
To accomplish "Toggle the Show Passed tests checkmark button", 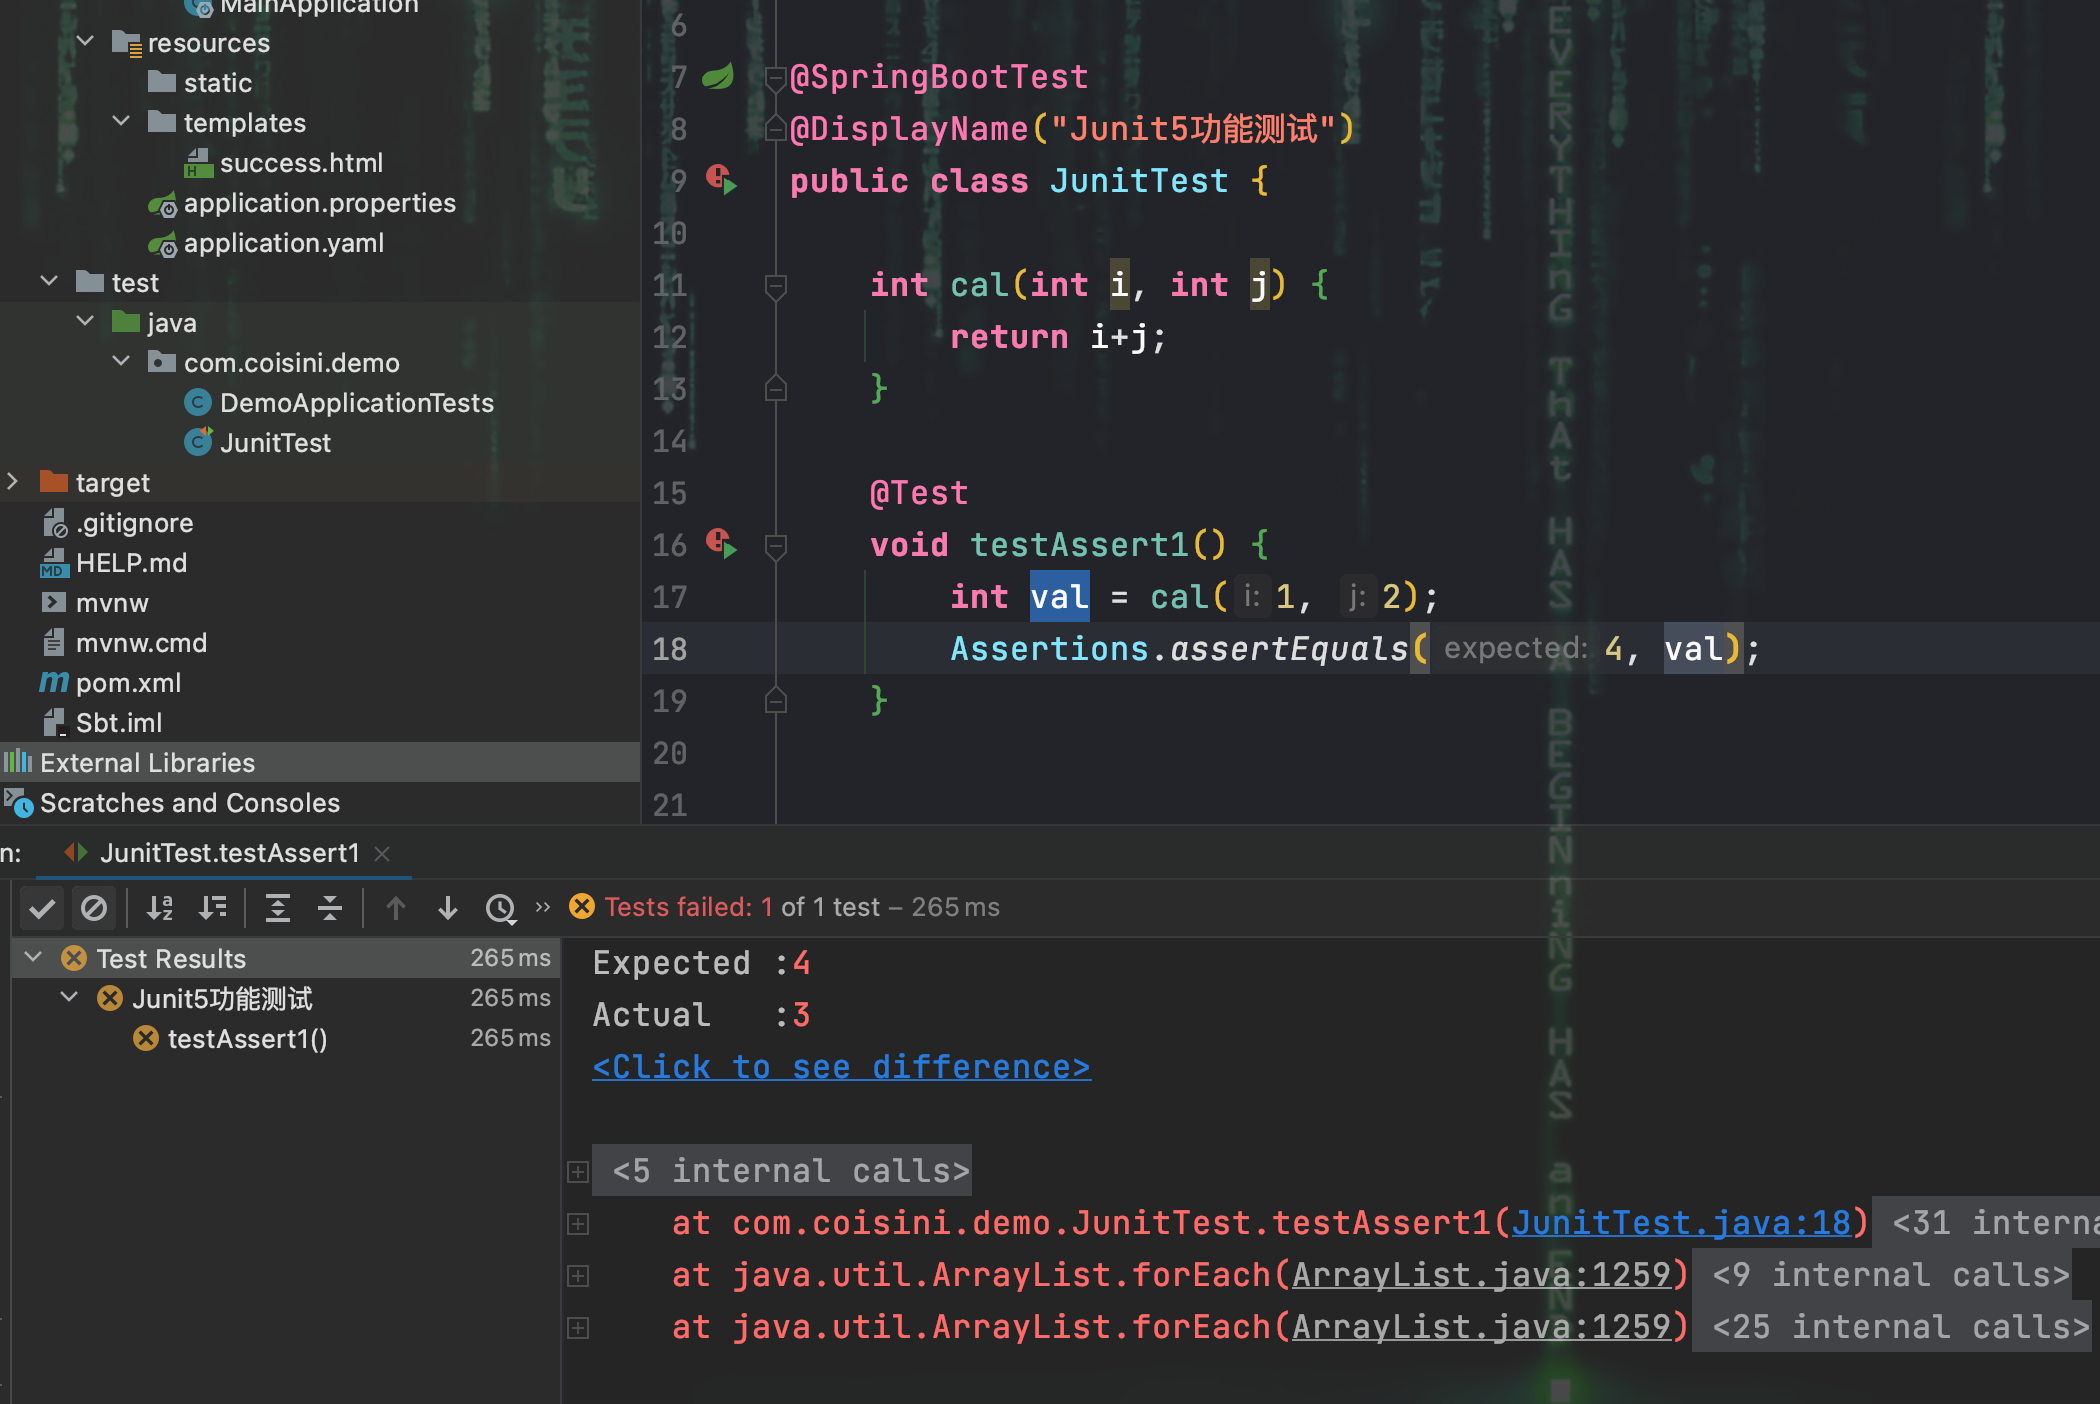I will click(x=42, y=908).
